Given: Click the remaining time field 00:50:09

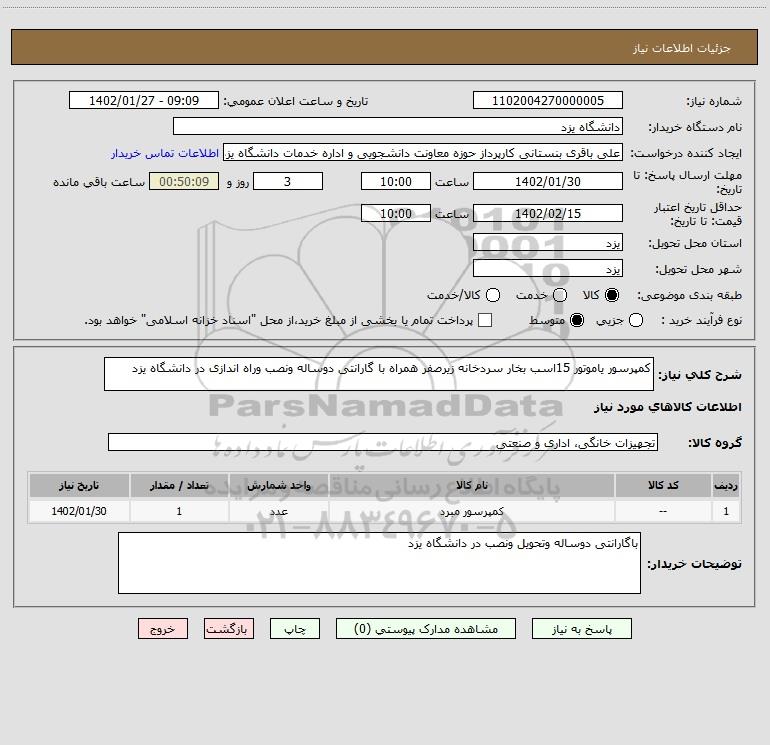Looking at the screenshot, I should 184,181.
